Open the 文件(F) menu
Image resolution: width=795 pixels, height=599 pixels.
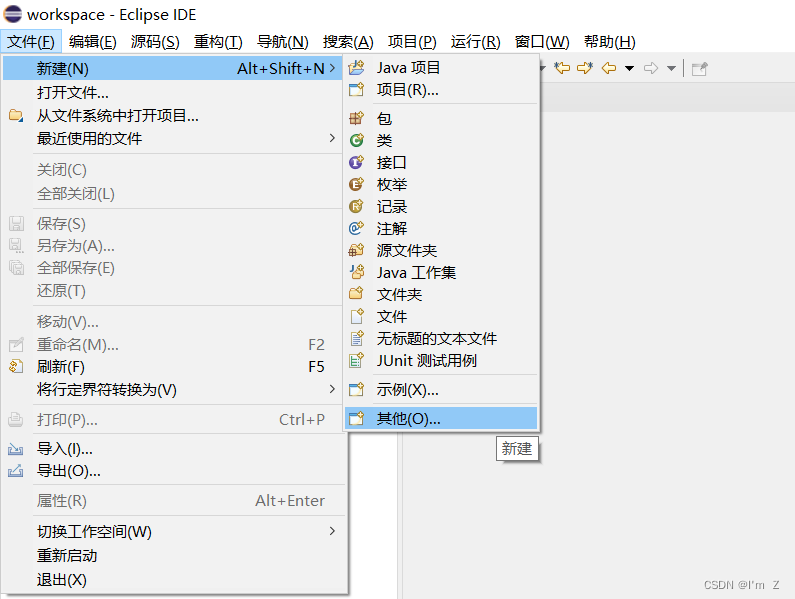(x=31, y=42)
